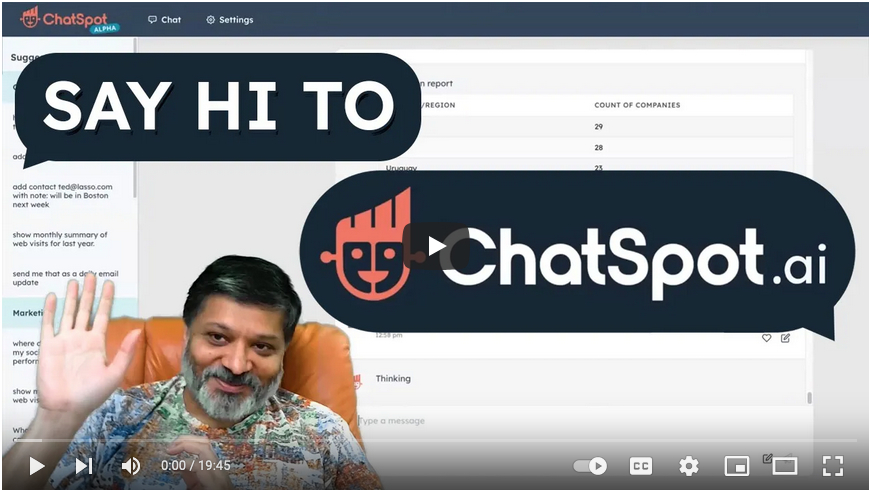Click the 0:00 / 19:45 time display
This screenshot has width=869, height=490.
pos(196,466)
